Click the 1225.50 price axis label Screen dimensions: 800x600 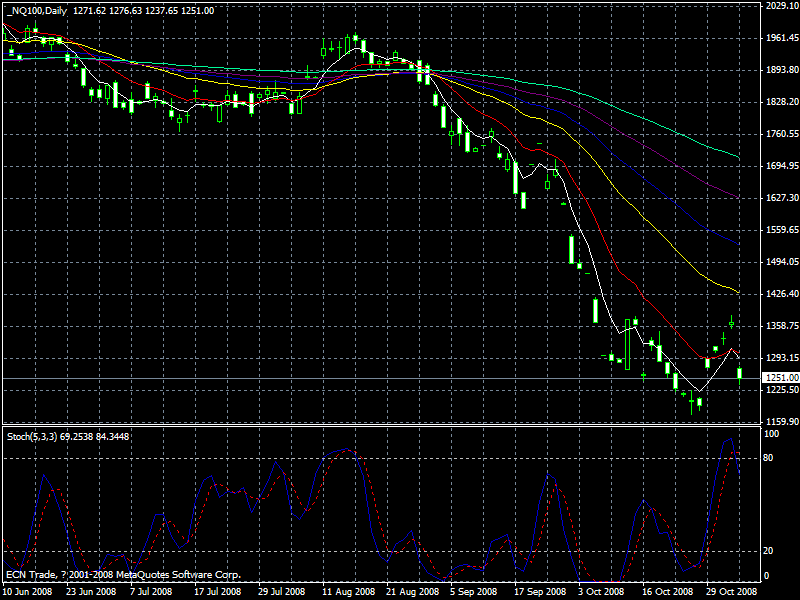(x=782, y=390)
